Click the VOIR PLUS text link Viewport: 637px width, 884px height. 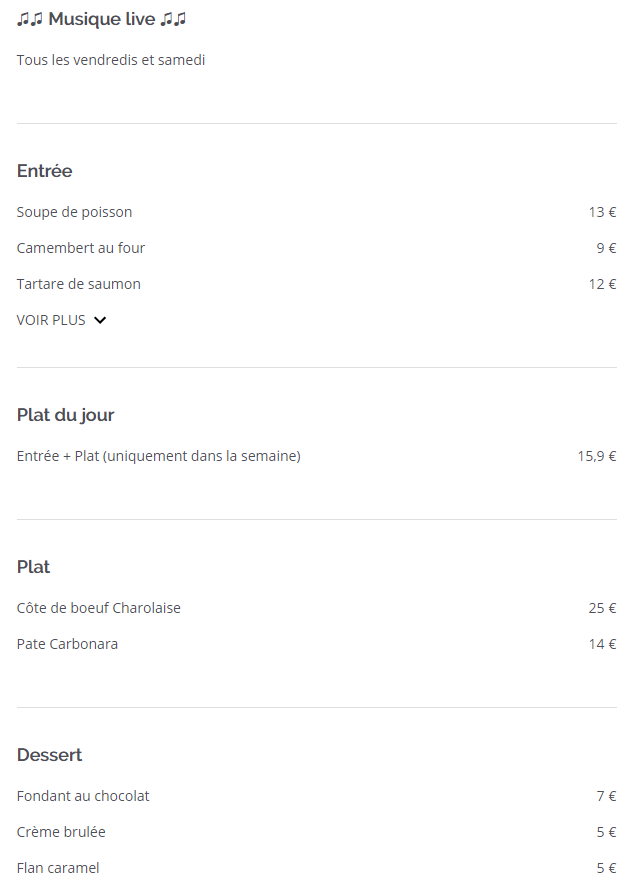point(51,320)
